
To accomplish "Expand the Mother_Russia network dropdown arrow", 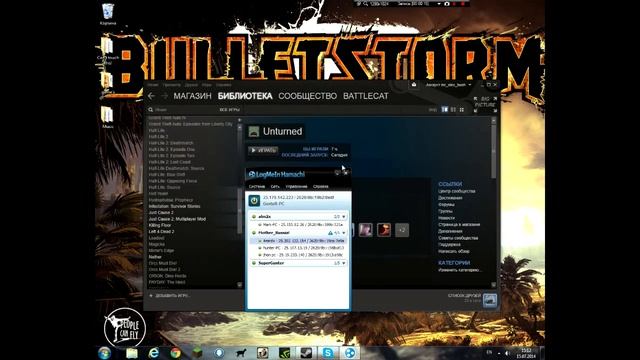I will (344, 233).
